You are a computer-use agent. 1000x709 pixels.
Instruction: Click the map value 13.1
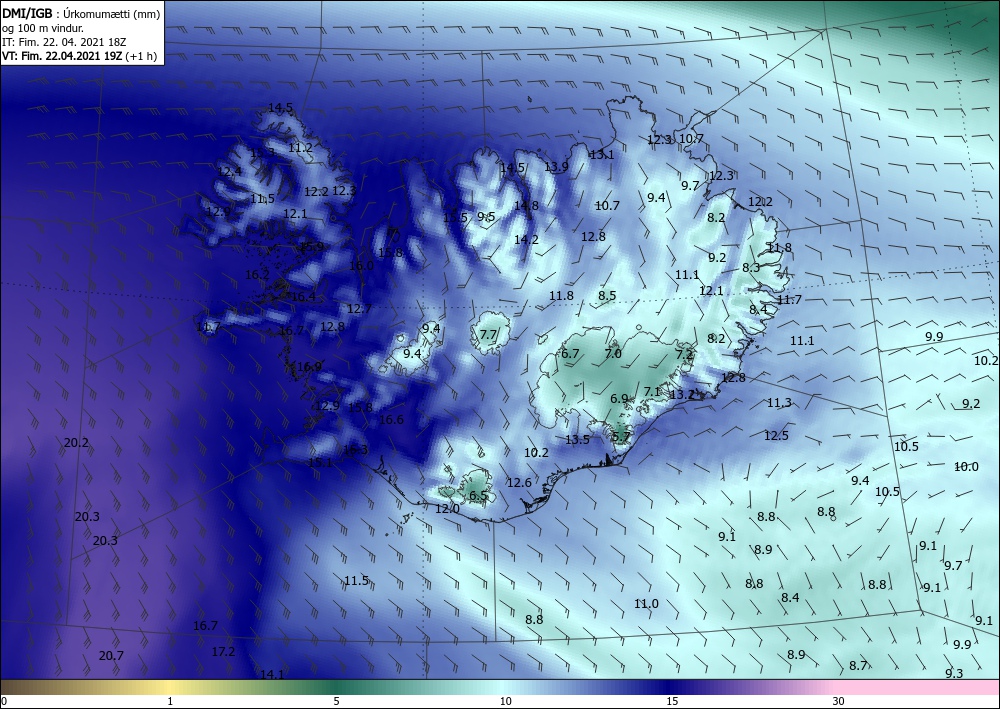pyautogui.click(x=601, y=154)
